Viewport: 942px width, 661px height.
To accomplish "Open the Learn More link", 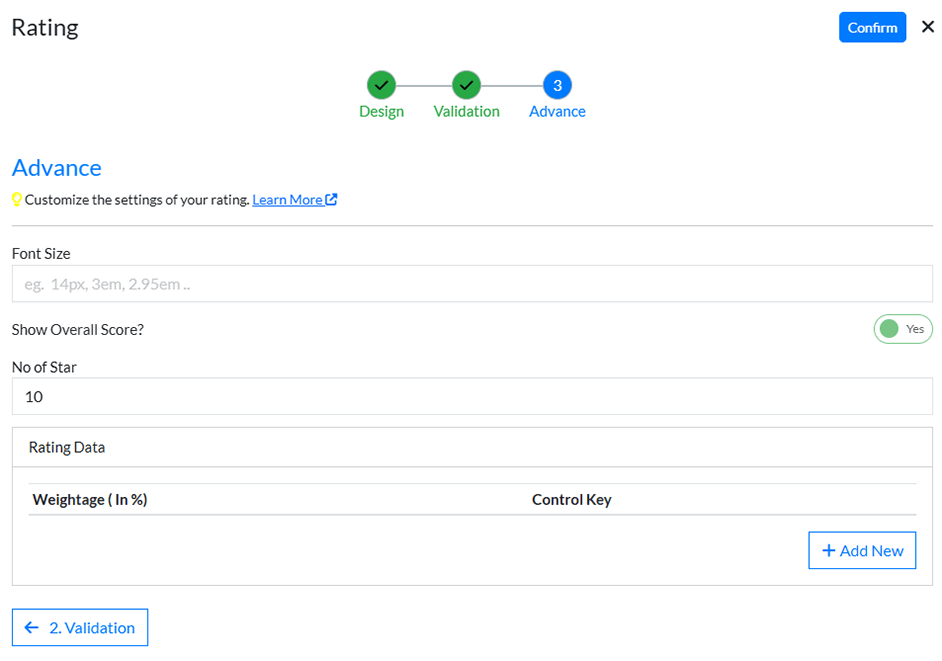I will [287, 200].
